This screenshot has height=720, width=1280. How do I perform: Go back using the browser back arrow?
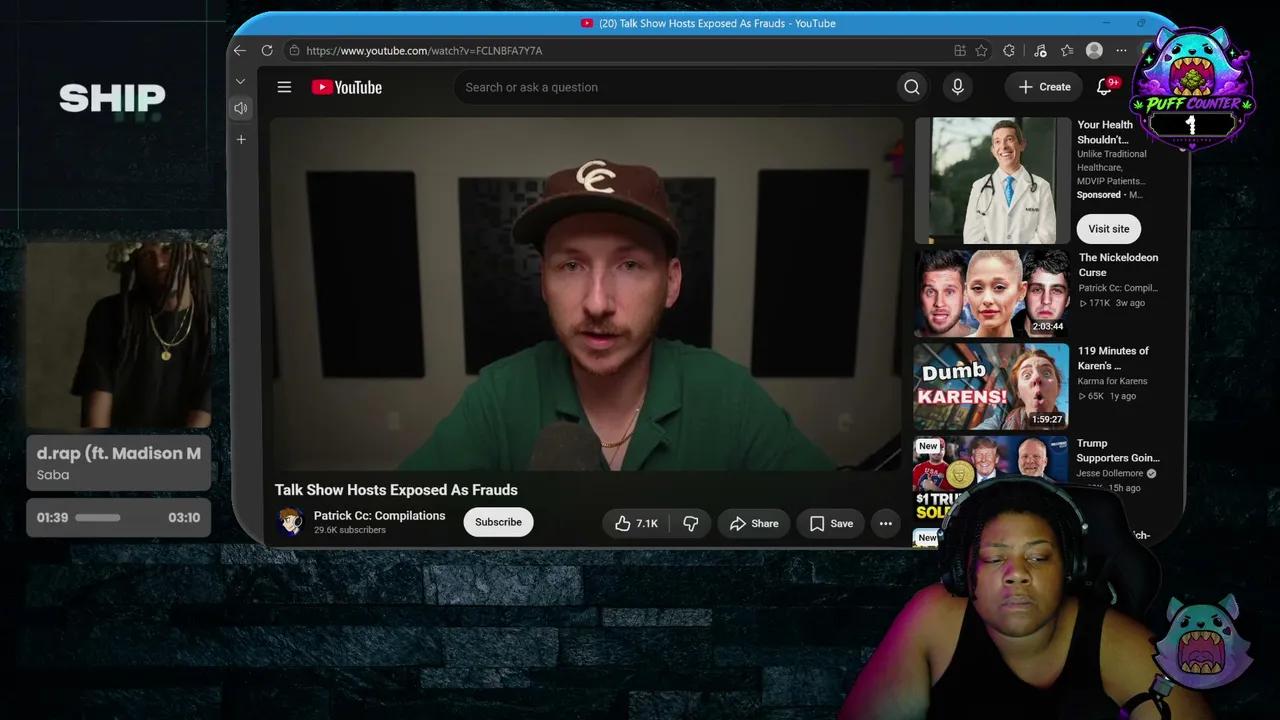click(240, 50)
